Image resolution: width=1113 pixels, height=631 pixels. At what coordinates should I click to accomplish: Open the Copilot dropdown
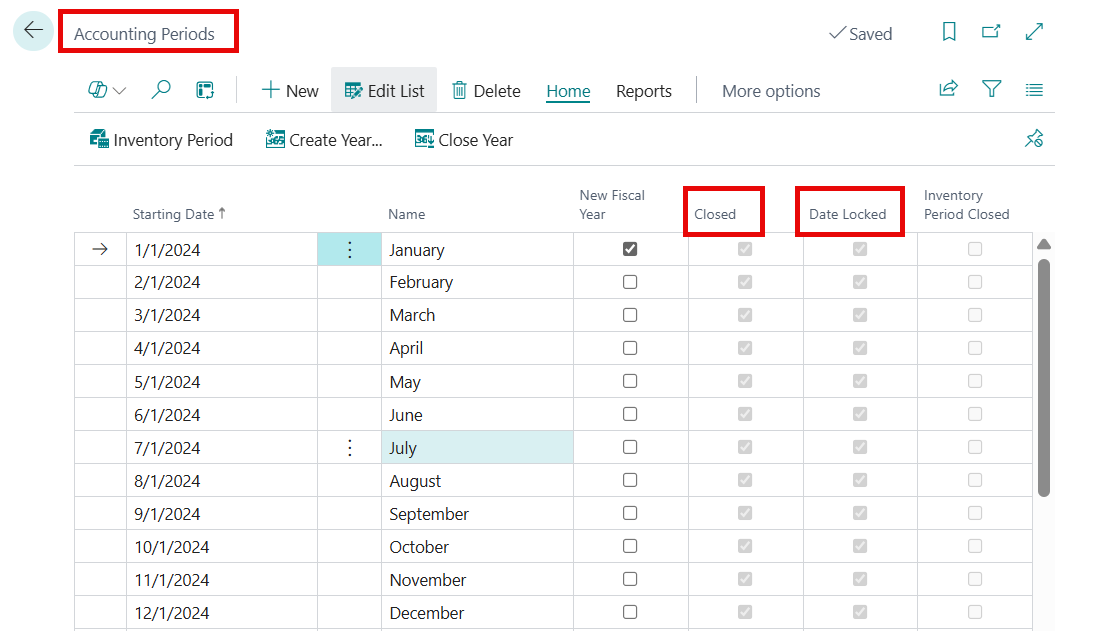[107, 91]
